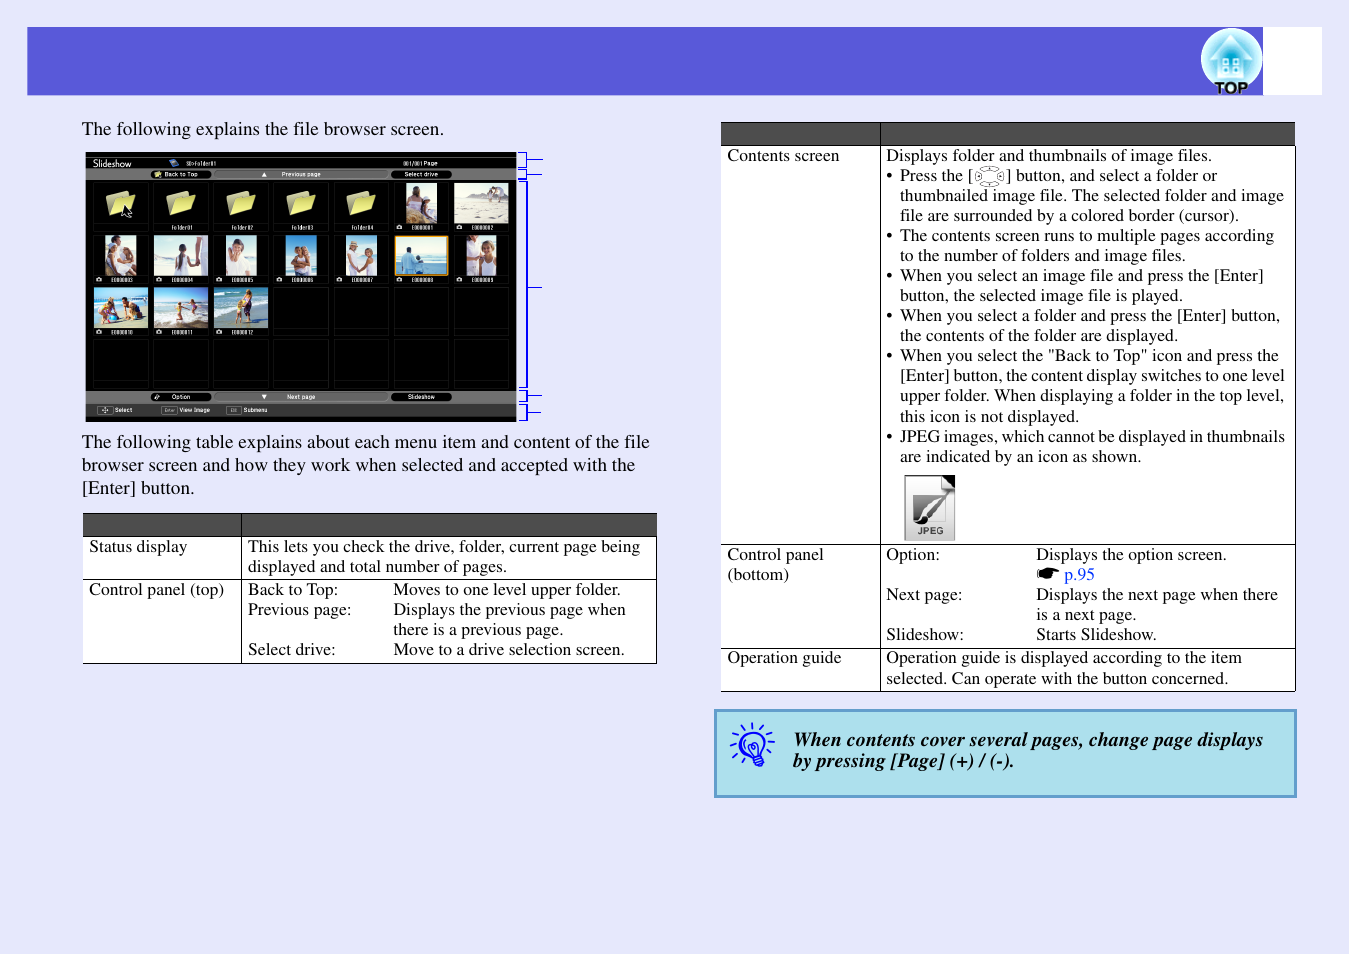
Task: Select thumbnail image E0000009
Action: pos(481,256)
